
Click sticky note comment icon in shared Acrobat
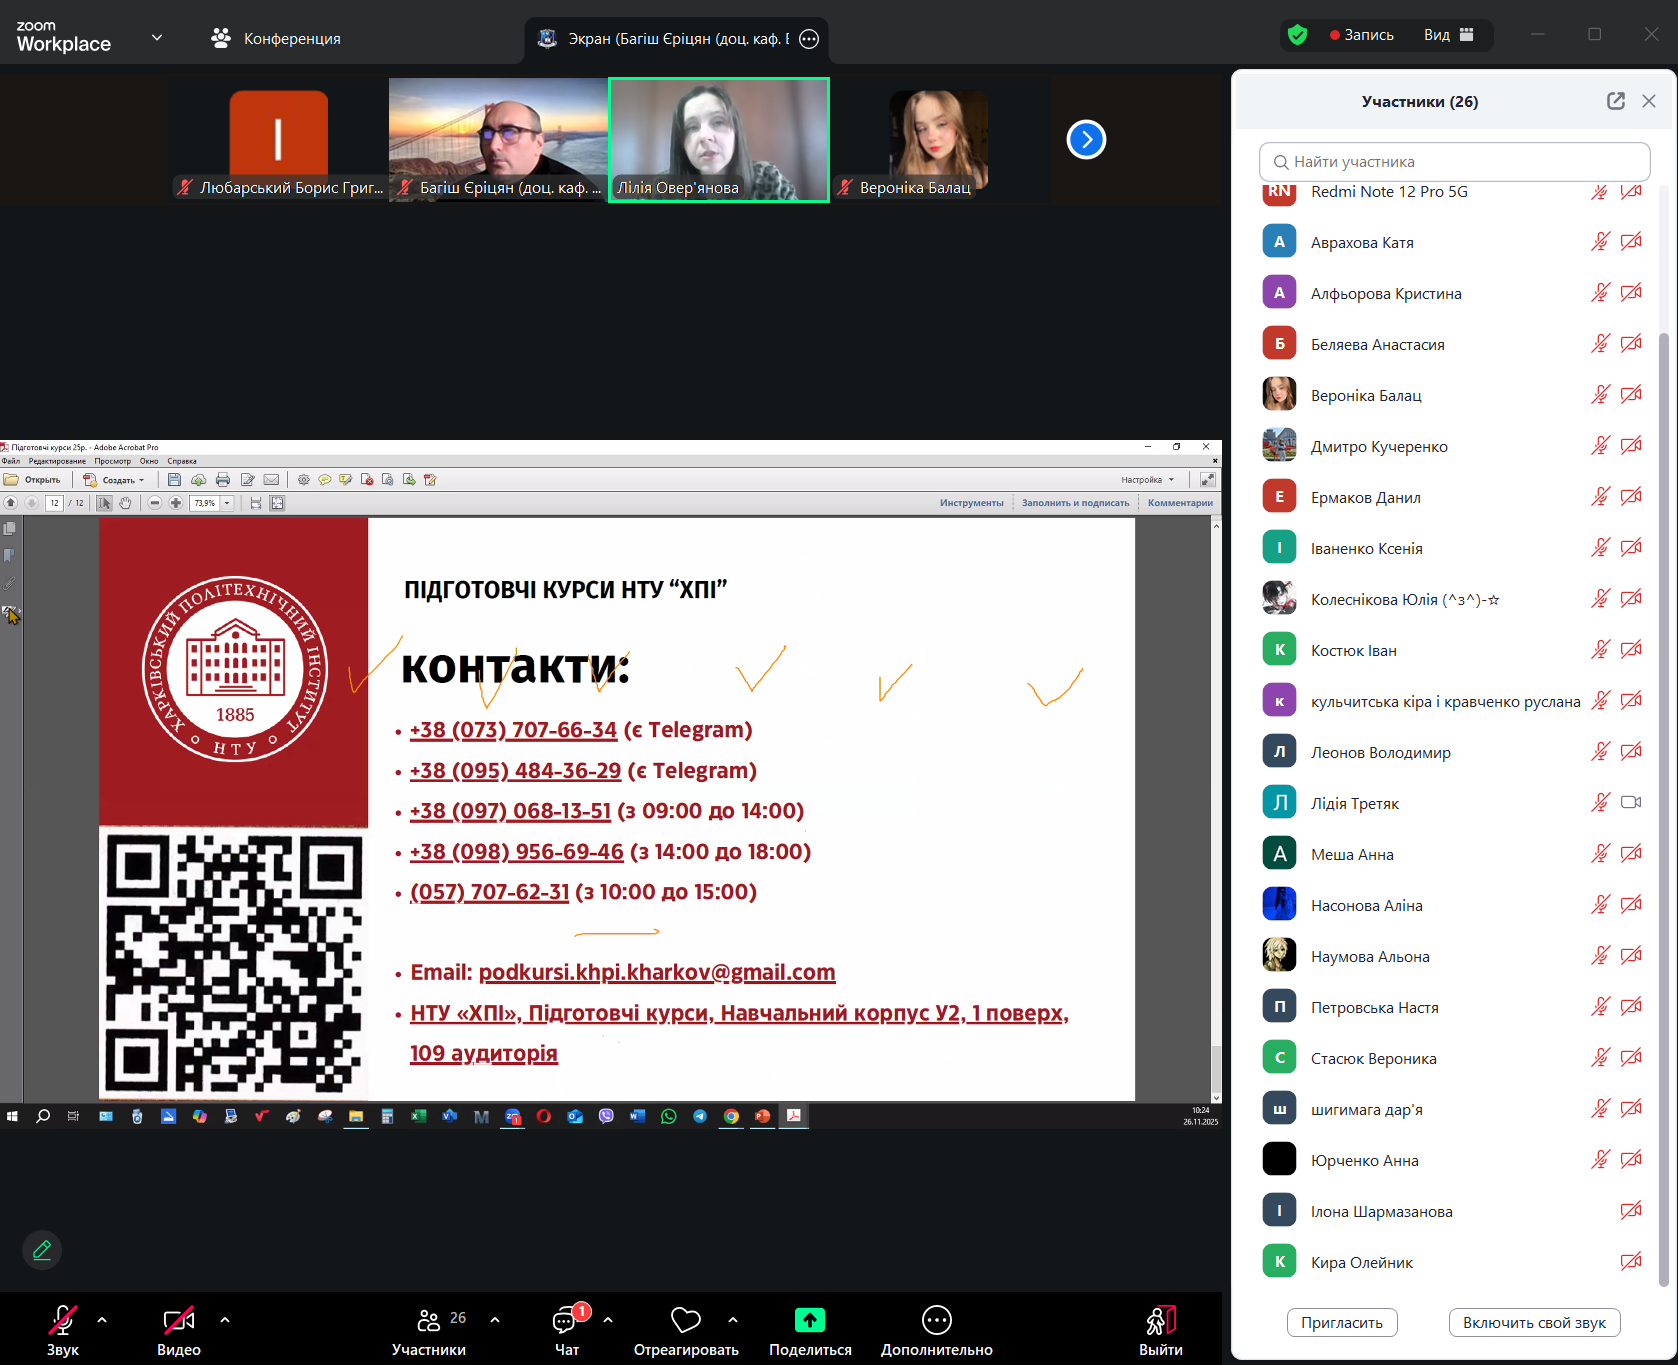click(325, 480)
